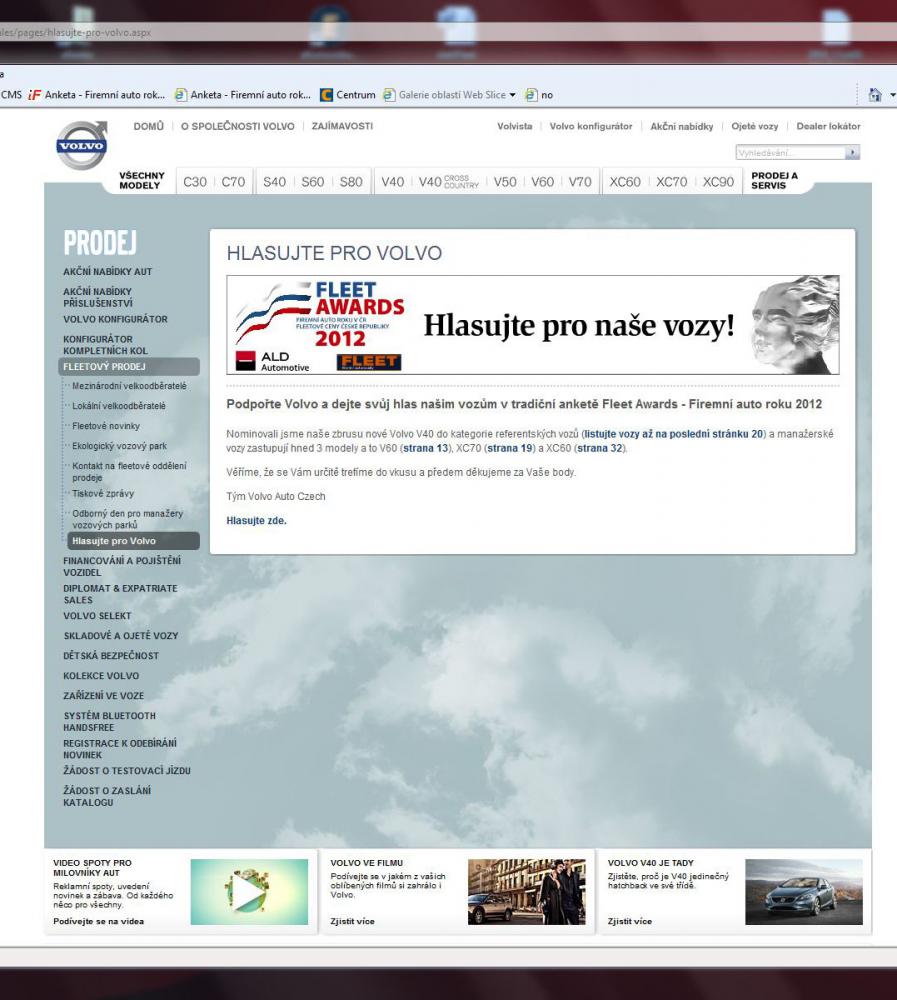Select the Hlasujte pro Volvo submenu item
This screenshot has width=897, height=1000.
133,541
